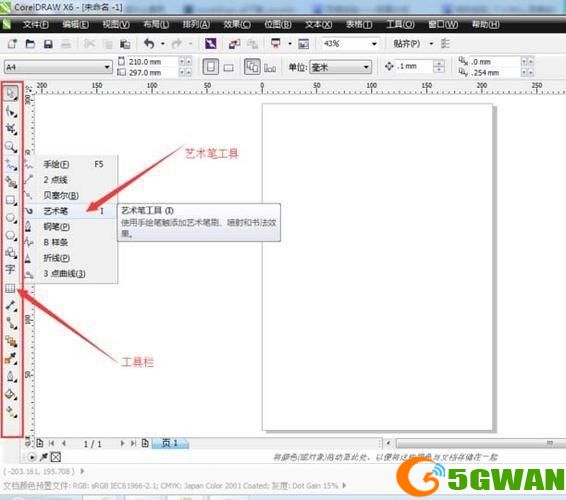This screenshot has width=566, height=500.
Task: Toggle apply layout to current page
Action: click(x=270, y=68)
